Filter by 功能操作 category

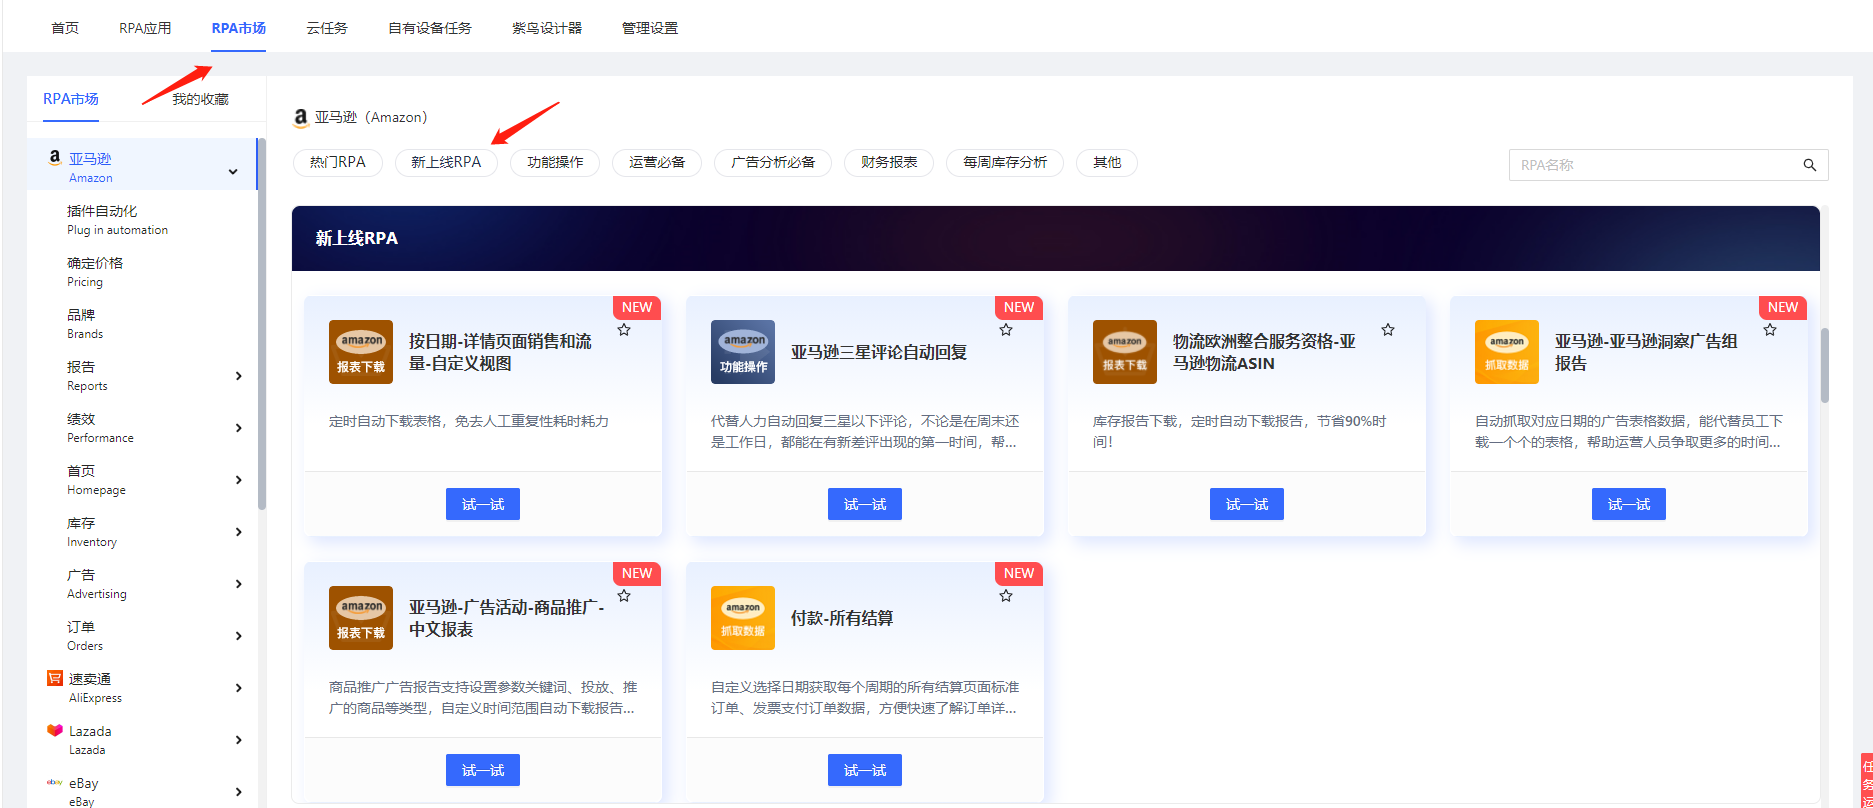pos(555,162)
